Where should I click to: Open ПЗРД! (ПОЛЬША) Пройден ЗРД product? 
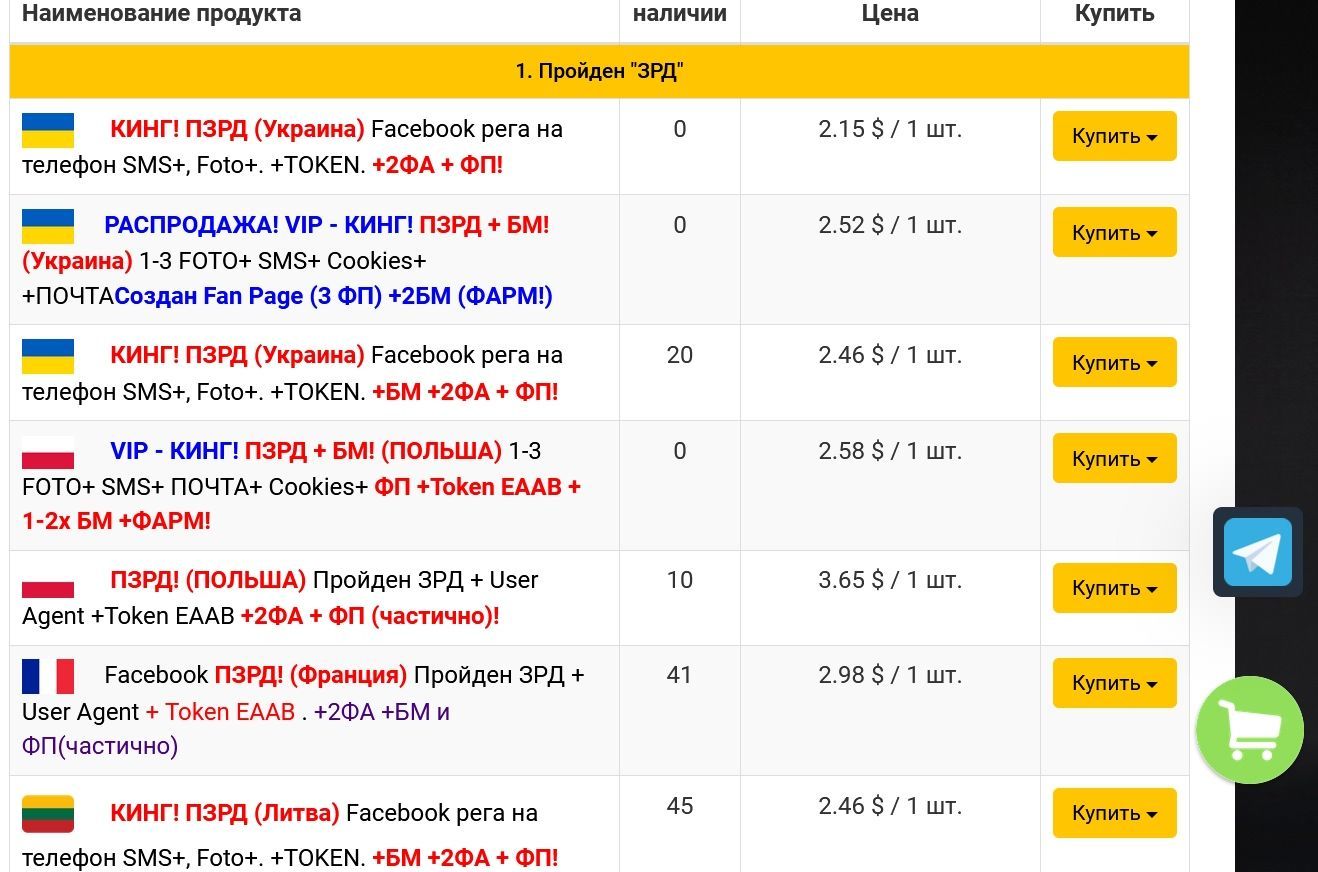[281, 598]
